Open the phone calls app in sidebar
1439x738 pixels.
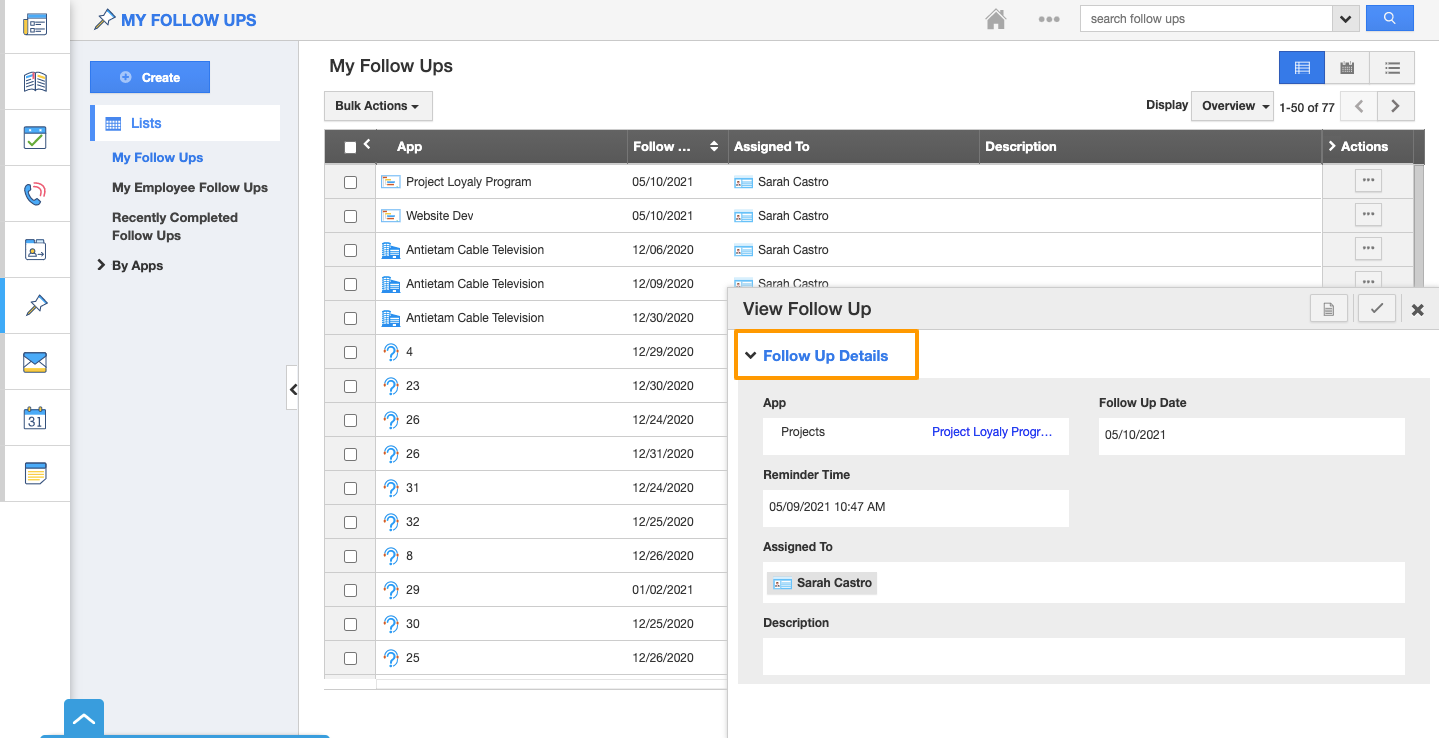point(35,194)
